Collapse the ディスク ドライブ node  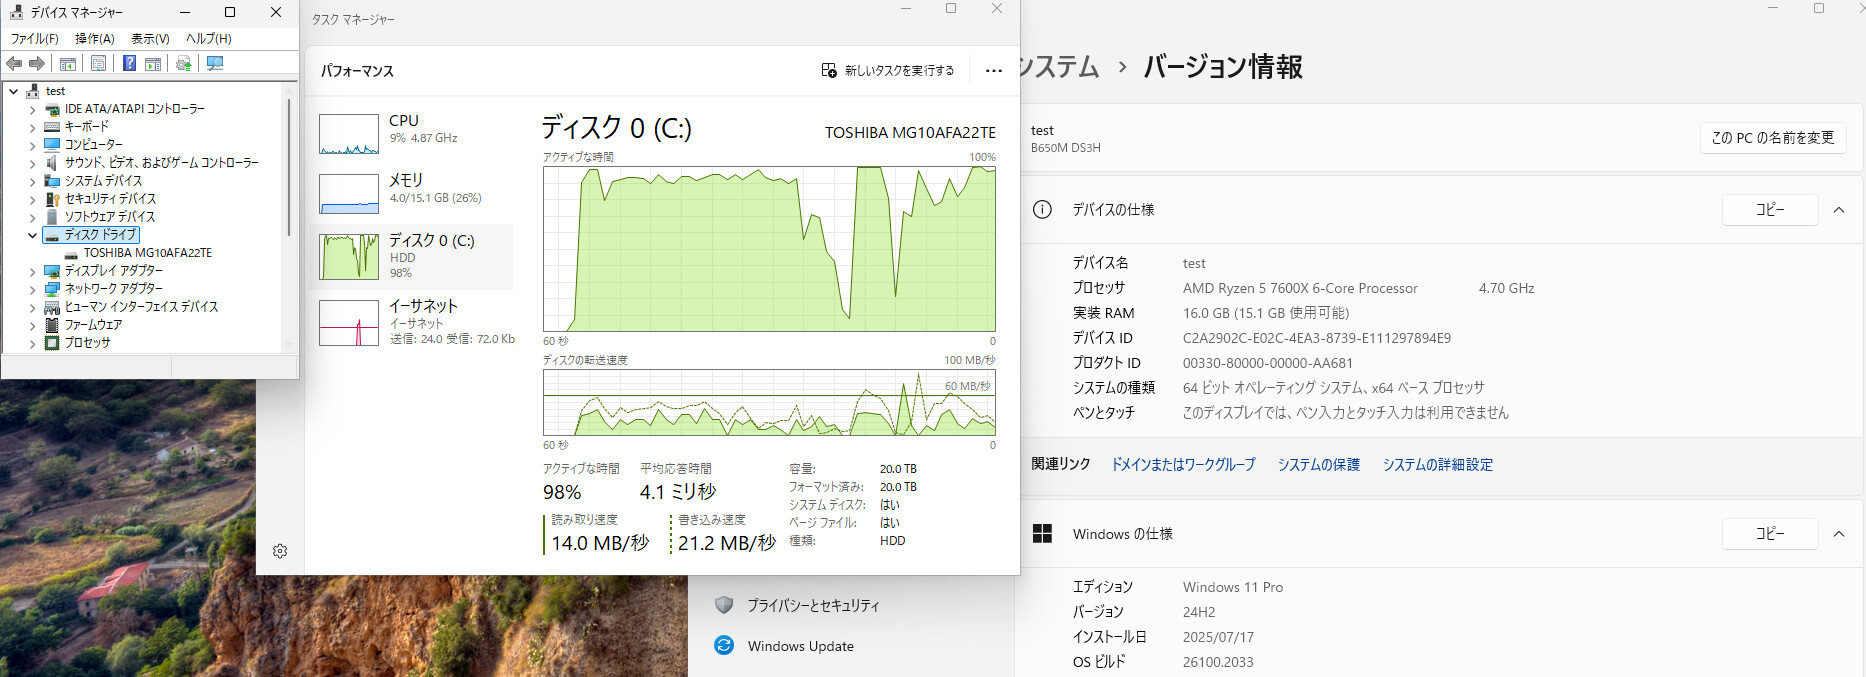(x=33, y=235)
